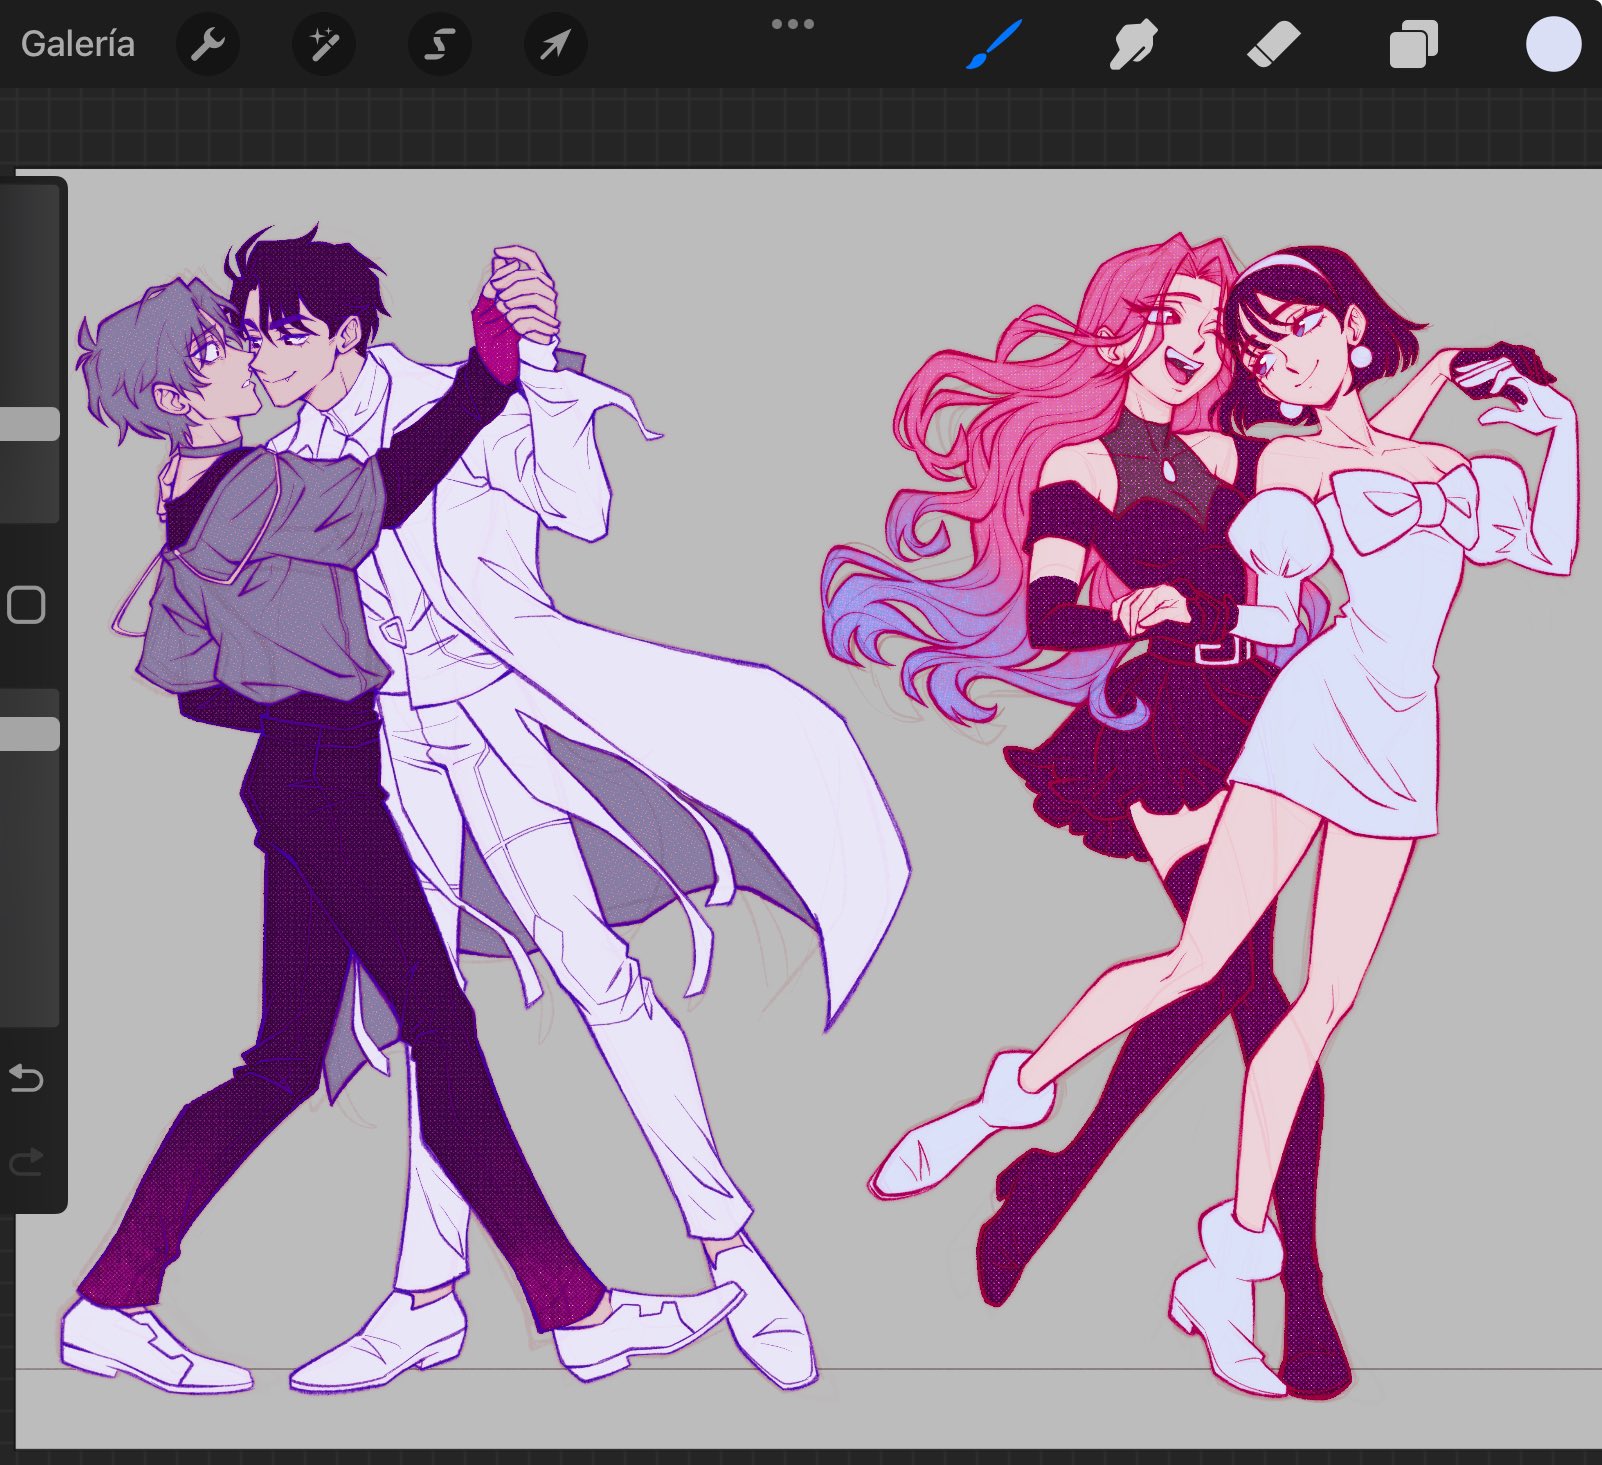Viewport: 1602px width, 1465px height.
Task: Tap the three-dot menu at top center
Action: click(x=793, y=24)
